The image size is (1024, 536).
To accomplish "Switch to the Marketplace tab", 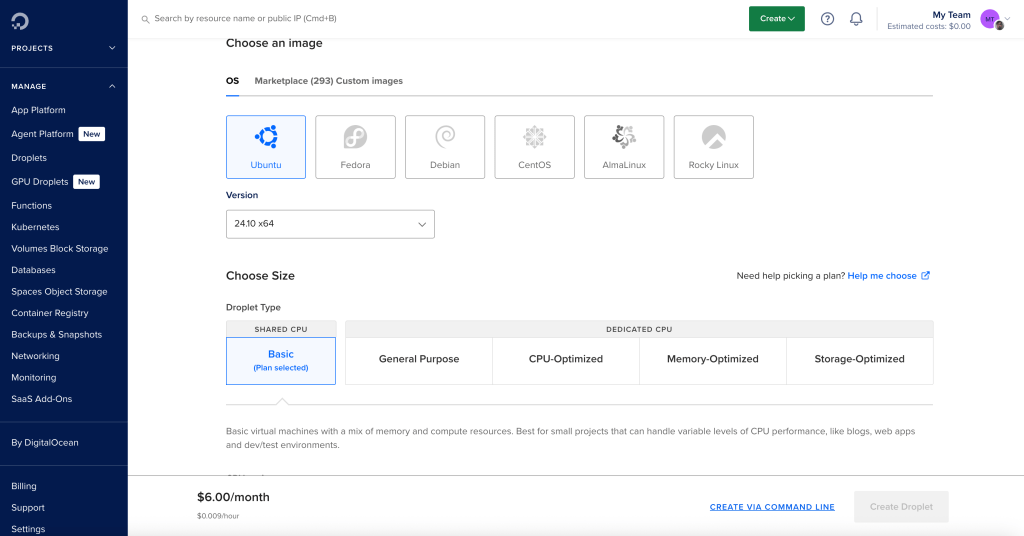I will point(293,81).
